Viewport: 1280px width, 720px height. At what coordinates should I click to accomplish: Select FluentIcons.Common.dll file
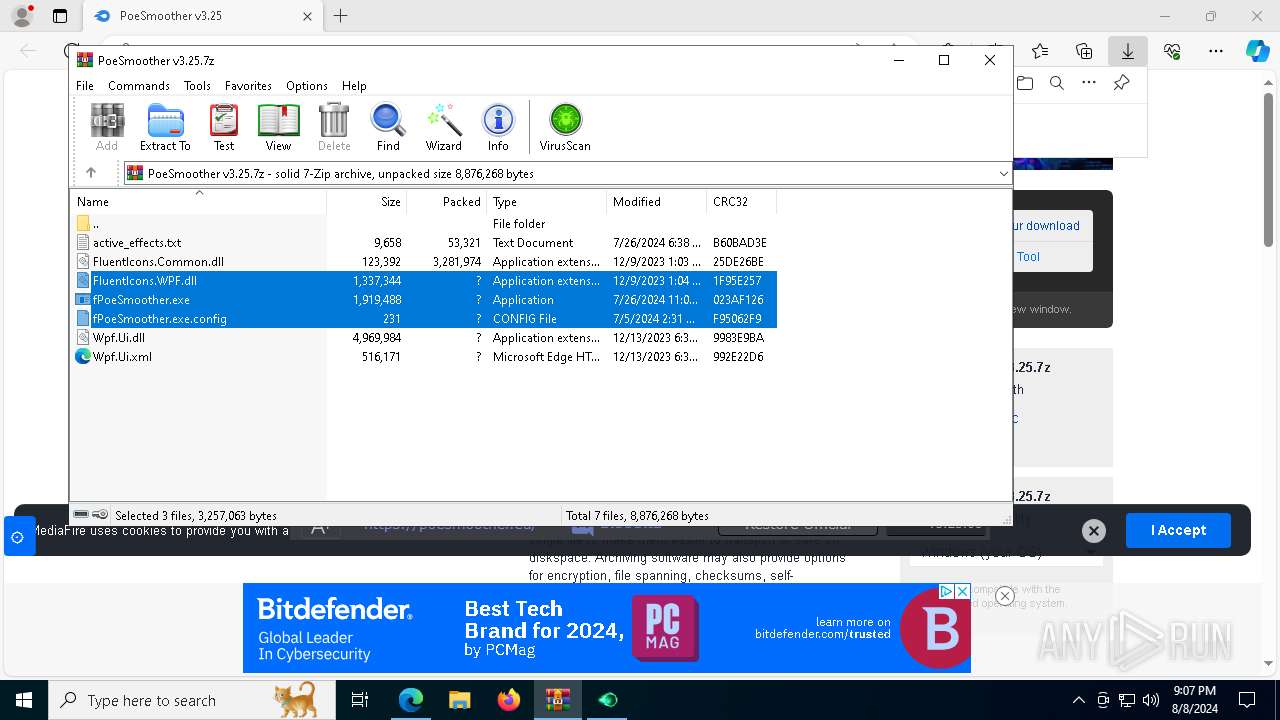(x=424, y=262)
